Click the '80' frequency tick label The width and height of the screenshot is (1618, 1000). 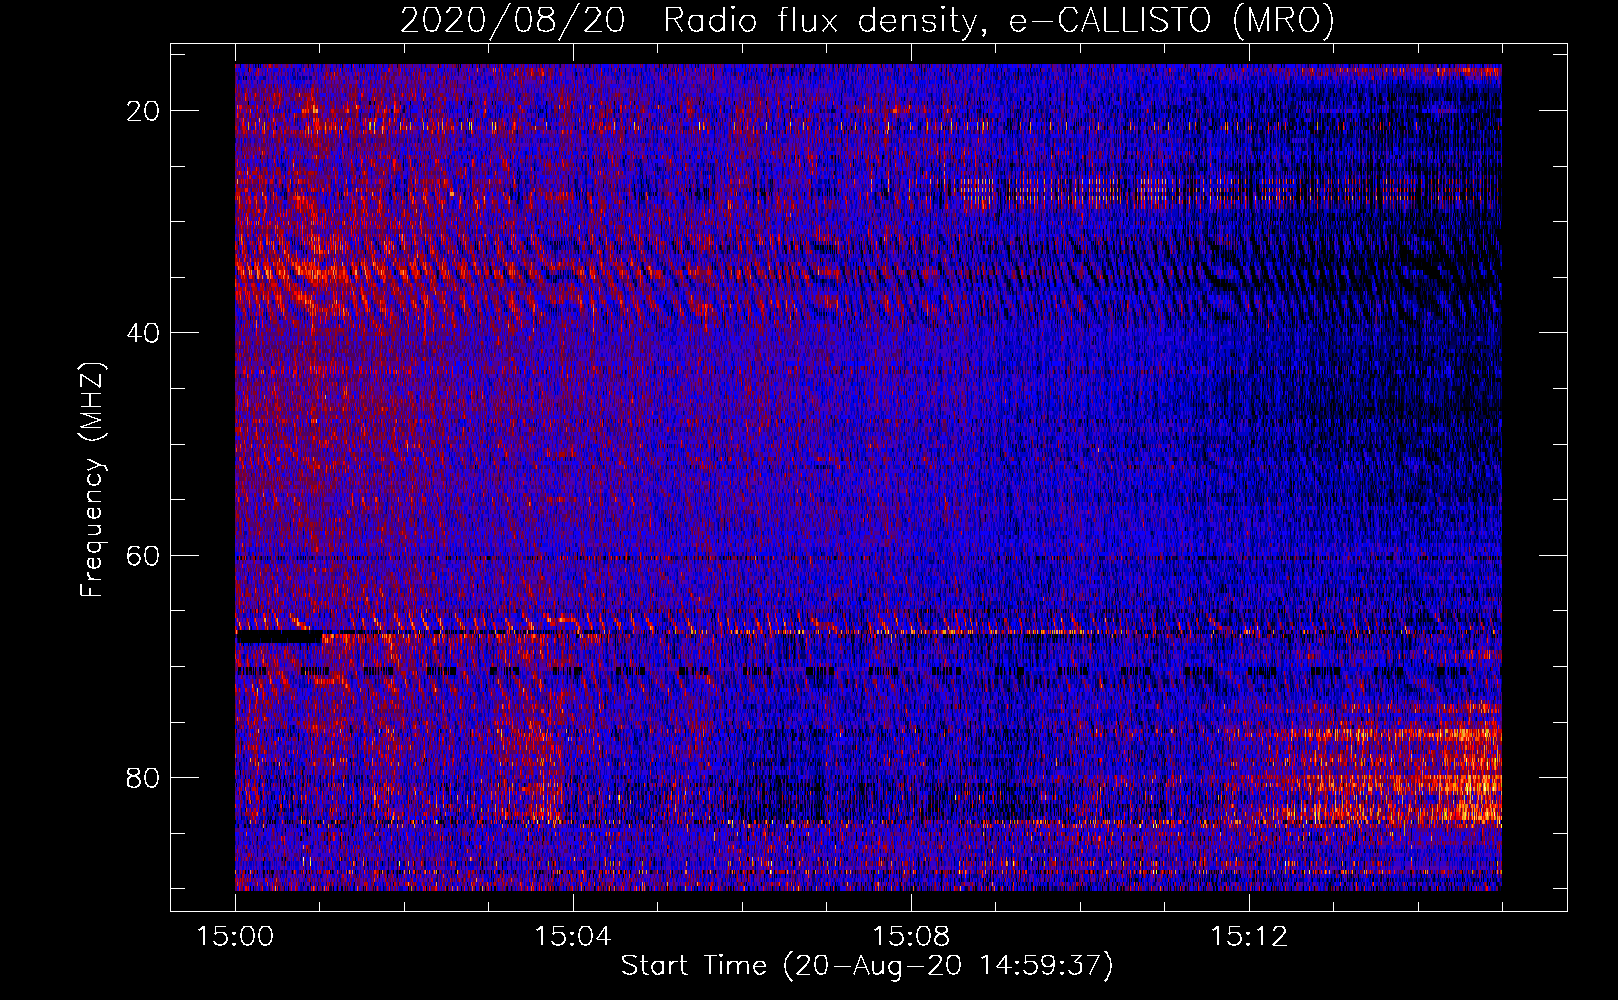(143, 777)
